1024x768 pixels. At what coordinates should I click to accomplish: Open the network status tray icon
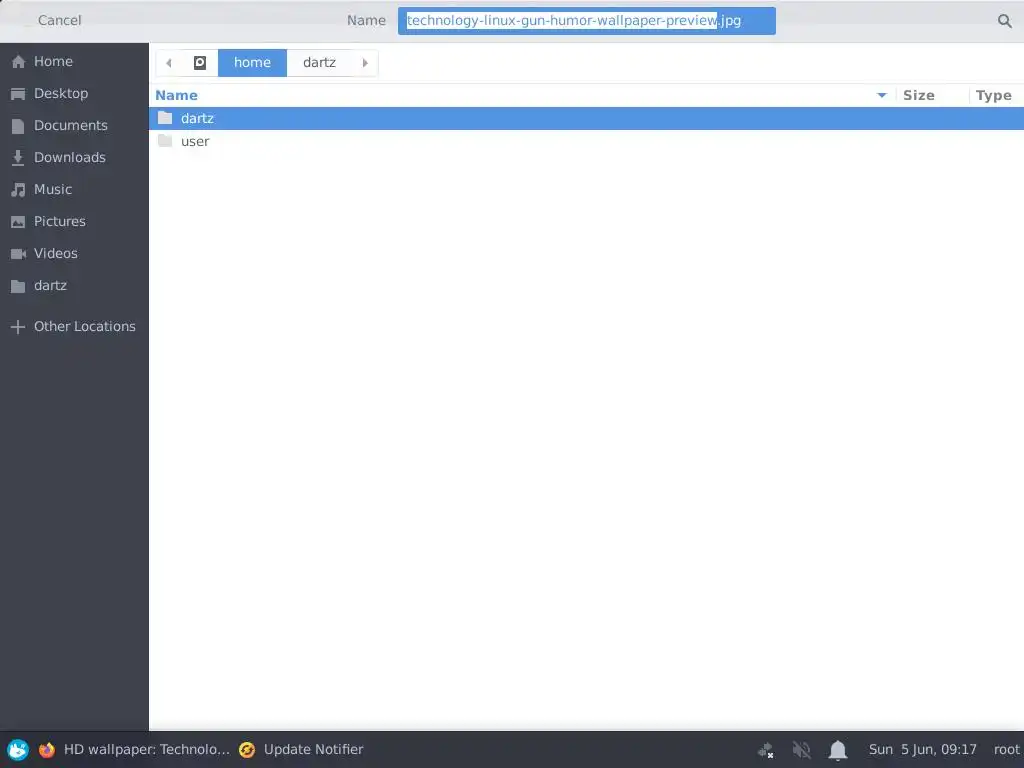coord(765,750)
